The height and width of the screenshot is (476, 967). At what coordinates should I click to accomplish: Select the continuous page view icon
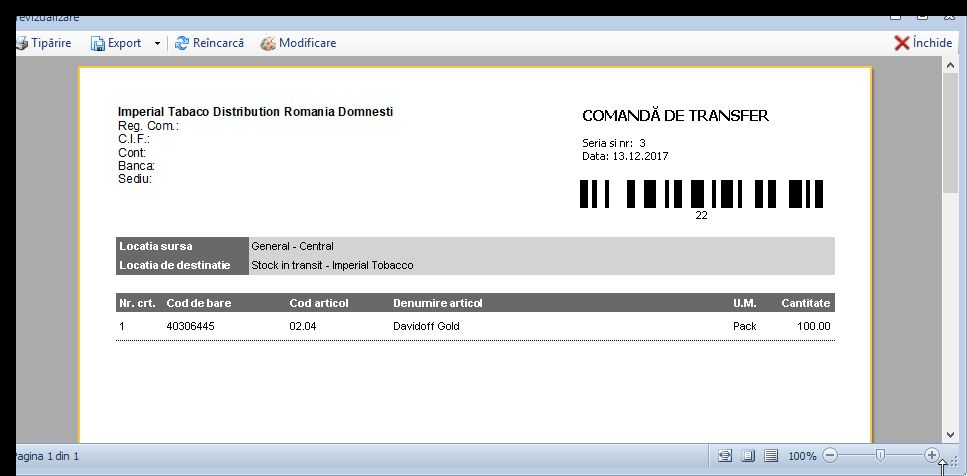770,456
